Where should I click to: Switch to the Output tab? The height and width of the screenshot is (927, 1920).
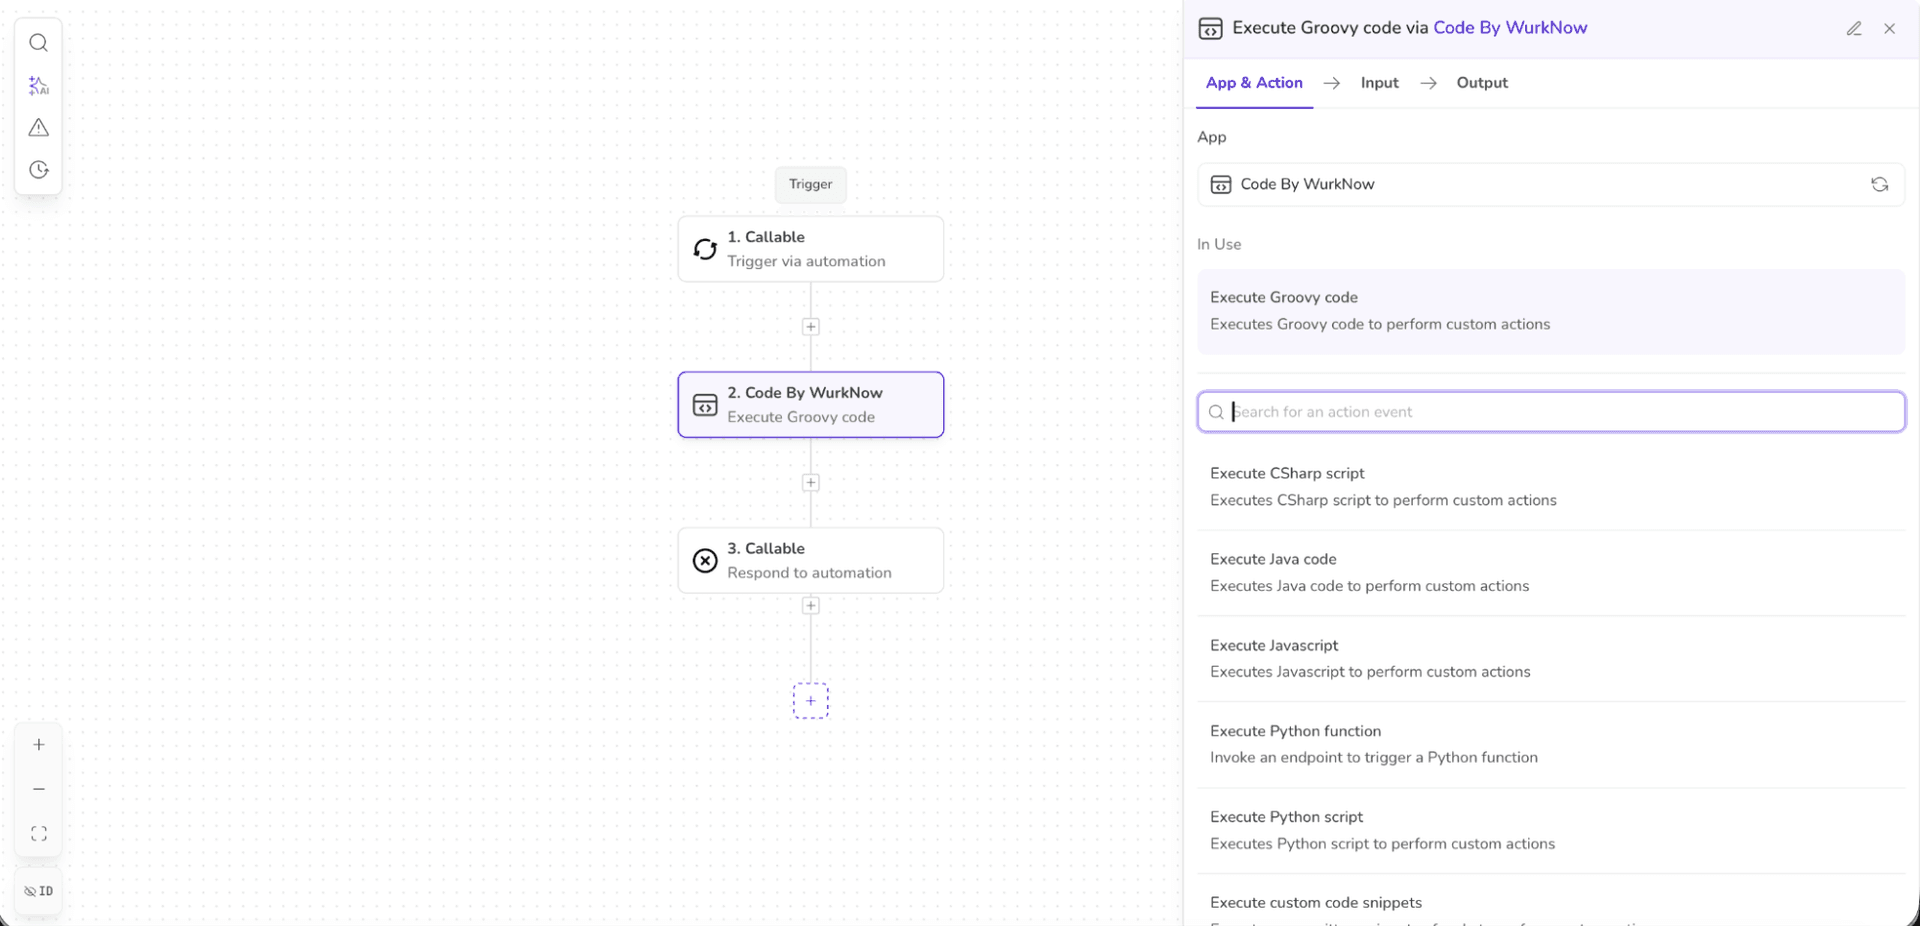pos(1481,83)
